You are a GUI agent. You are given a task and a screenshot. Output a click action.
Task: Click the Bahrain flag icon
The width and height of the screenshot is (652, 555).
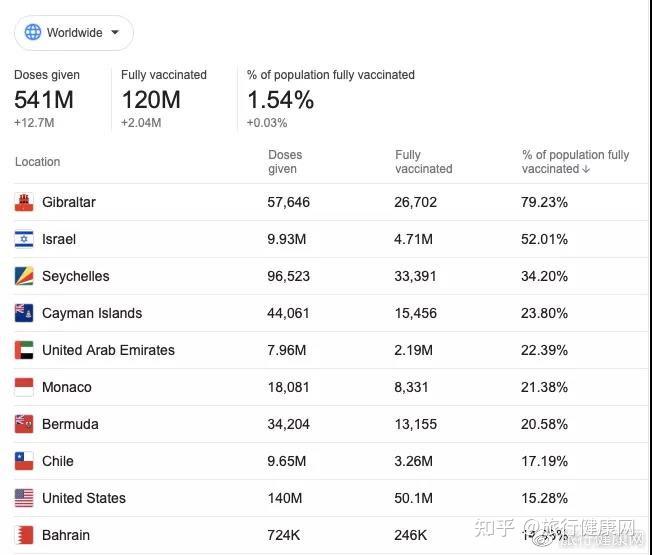tap(24, 535)
